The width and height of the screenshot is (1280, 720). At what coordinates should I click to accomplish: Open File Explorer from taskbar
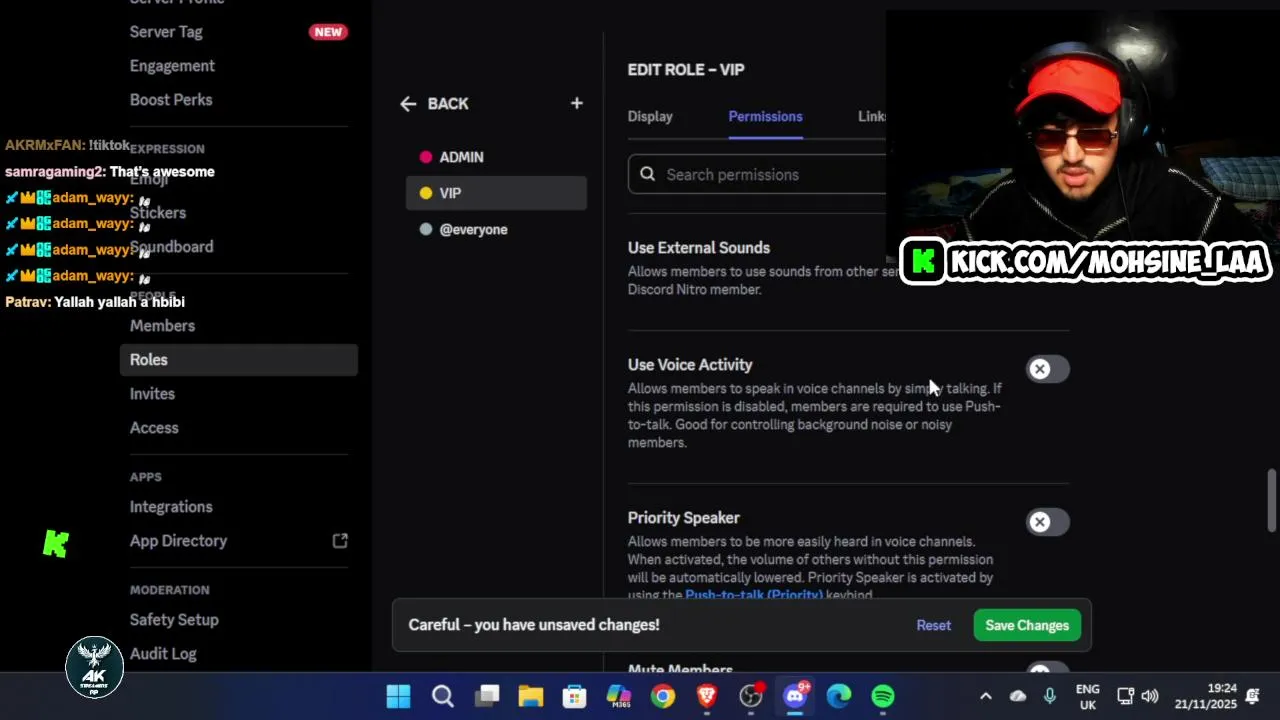(531, 696)
